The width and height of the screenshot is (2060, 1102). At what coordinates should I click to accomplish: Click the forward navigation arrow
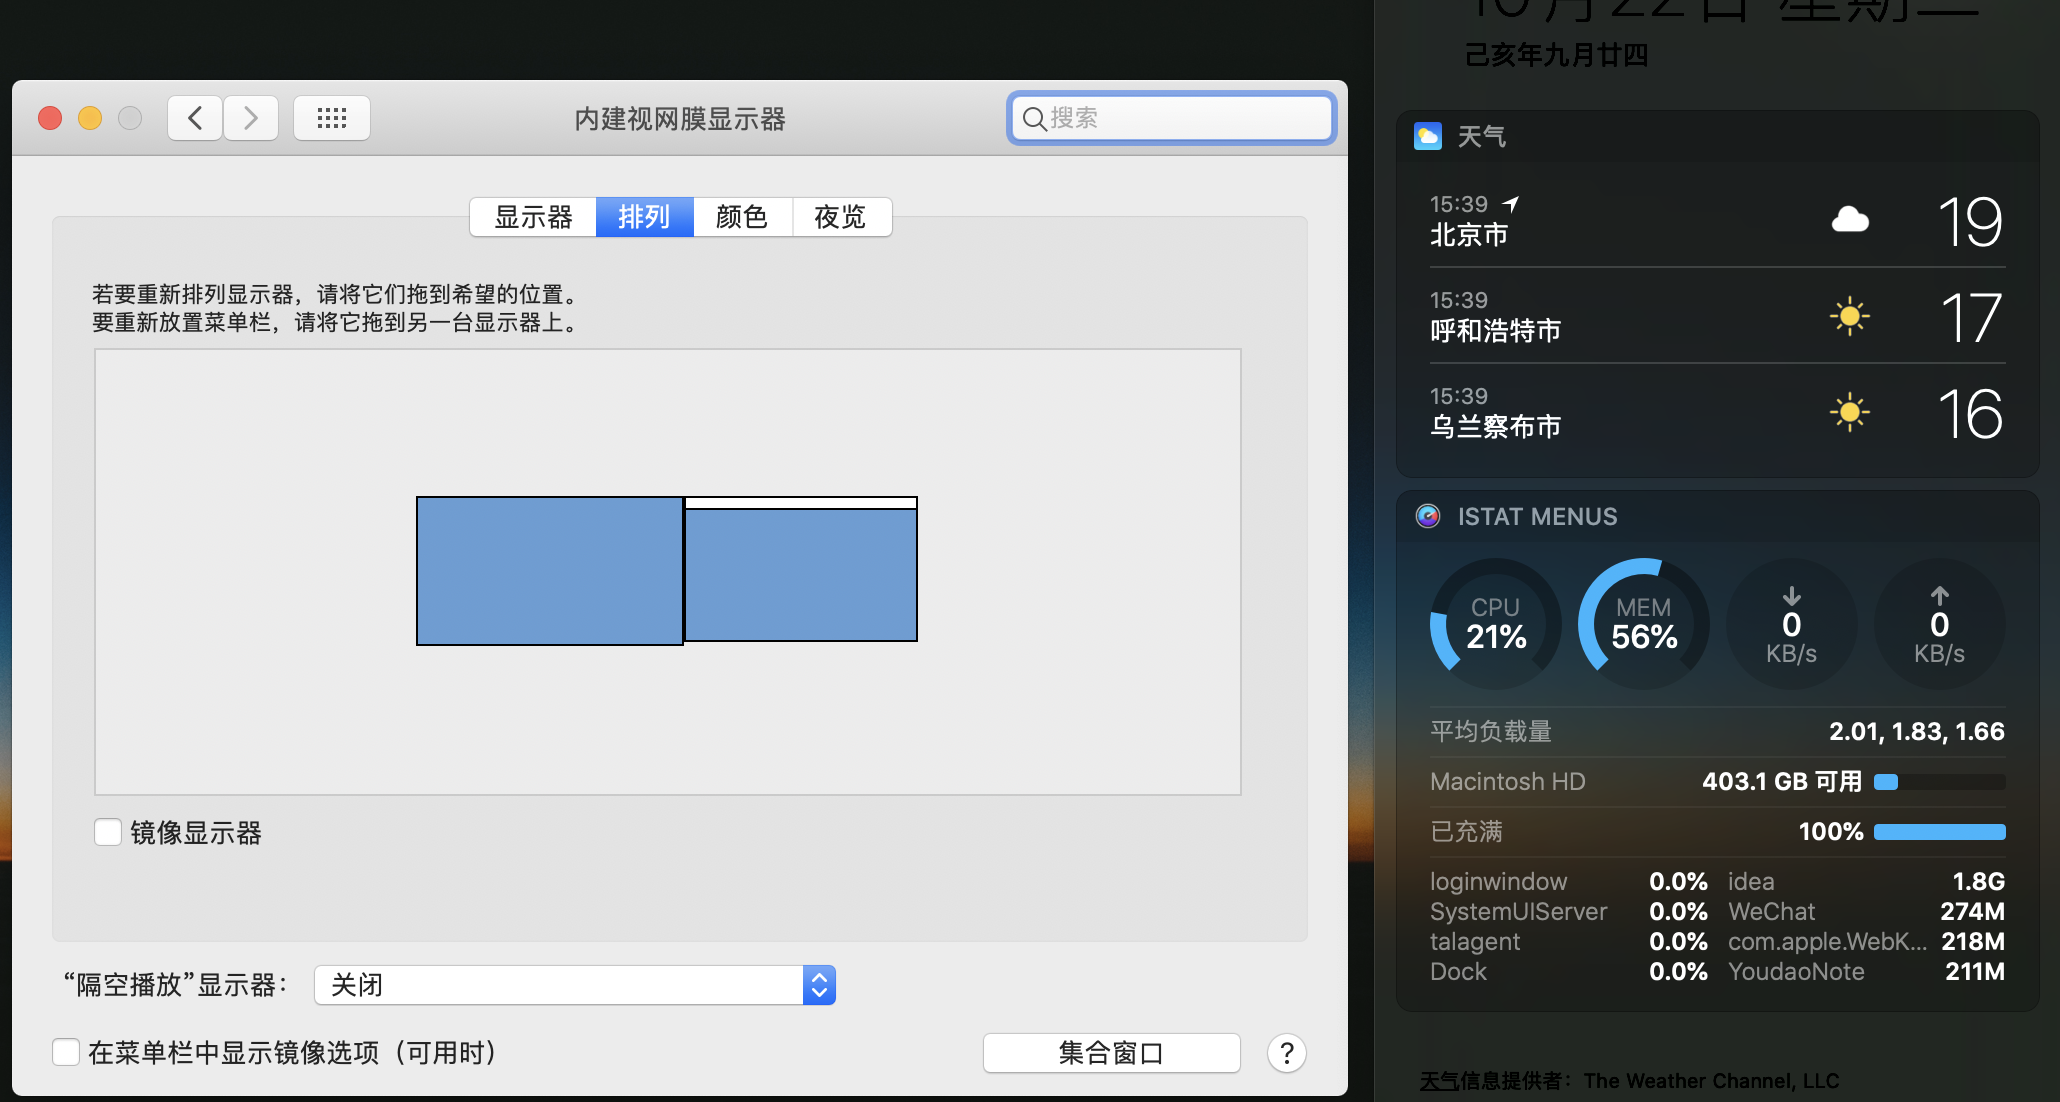click(x=251, y=118)
